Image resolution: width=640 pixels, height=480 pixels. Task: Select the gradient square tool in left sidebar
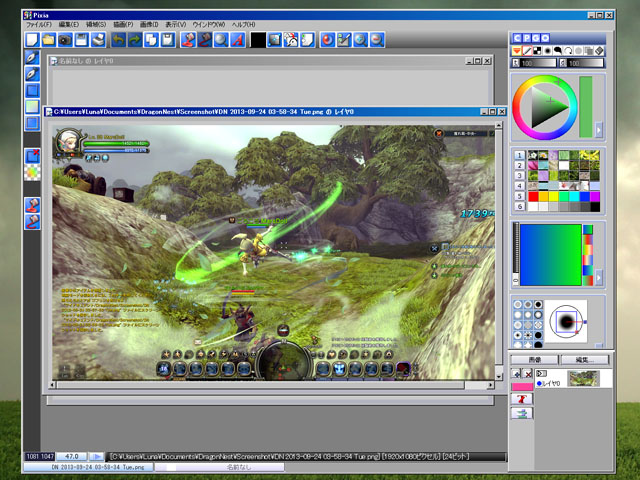(32, 107)
